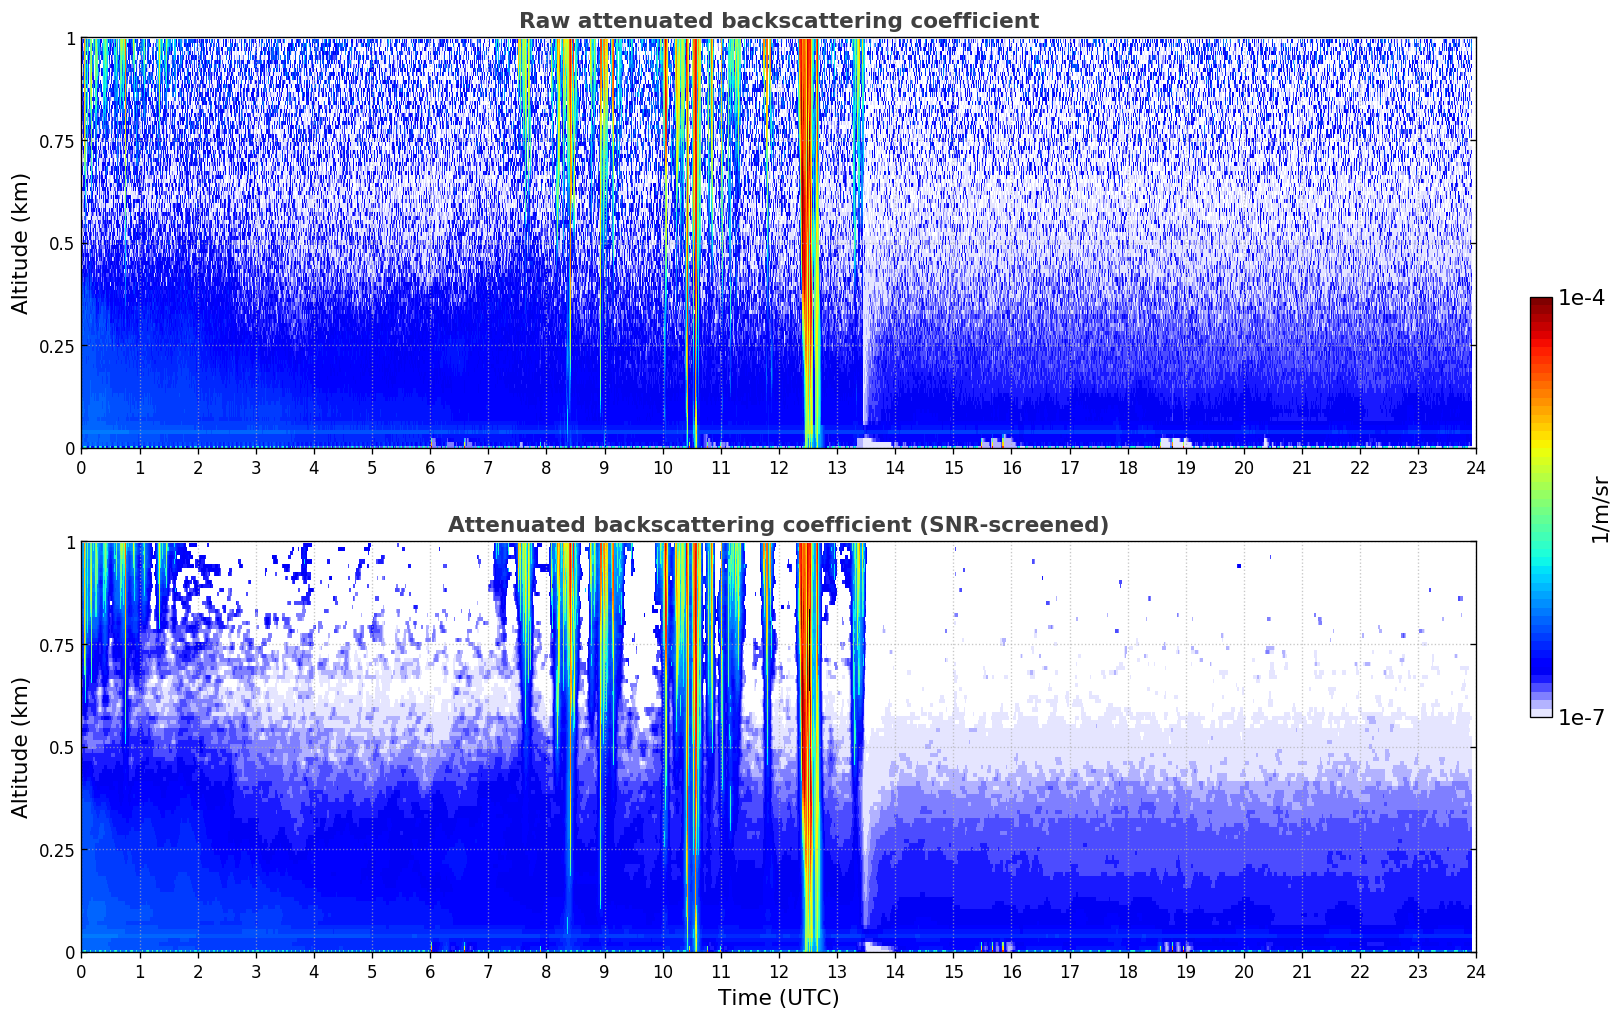Click altitude tick '0.25' on SNR-screened plot
The image size is (1621, 1020).
[58, 850]
